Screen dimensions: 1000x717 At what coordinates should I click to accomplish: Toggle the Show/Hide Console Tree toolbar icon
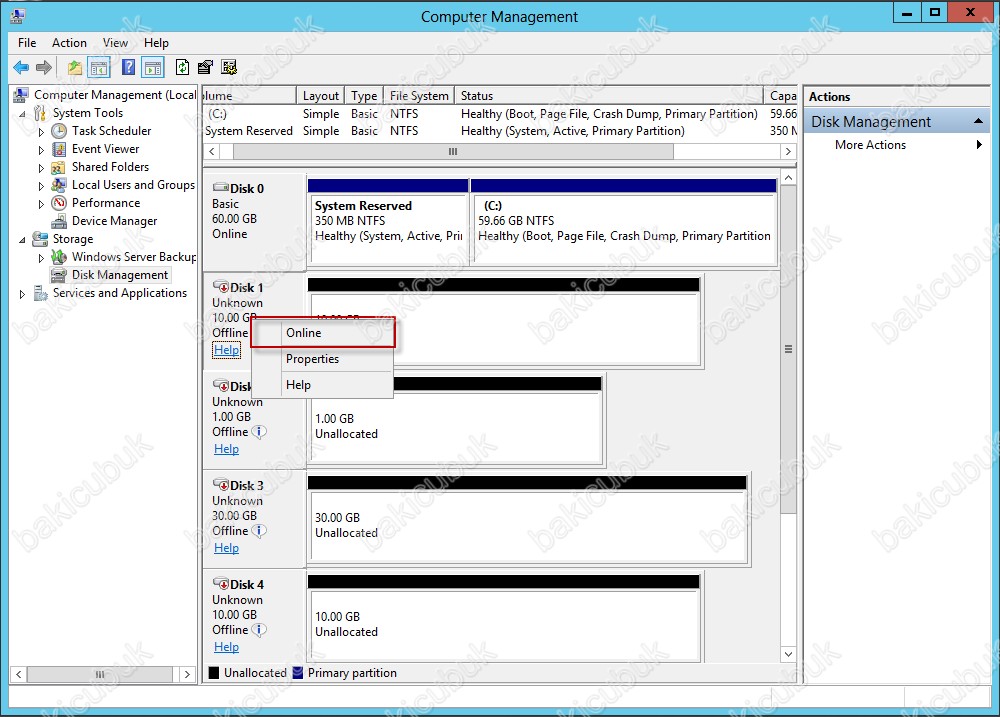pos(99,68)
